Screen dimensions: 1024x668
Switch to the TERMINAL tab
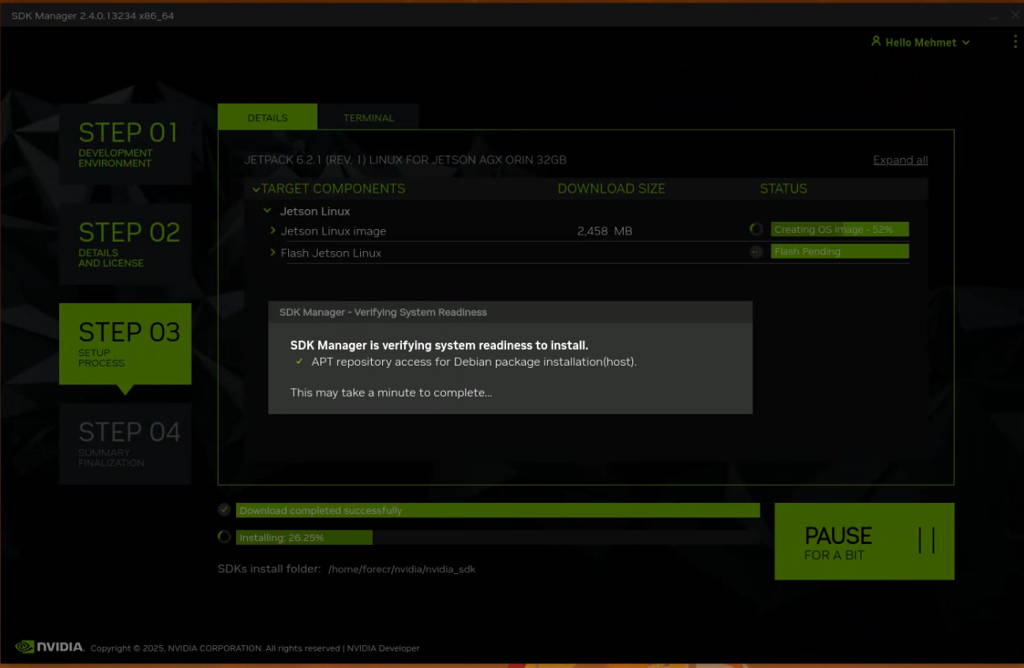tap(368, 118)
